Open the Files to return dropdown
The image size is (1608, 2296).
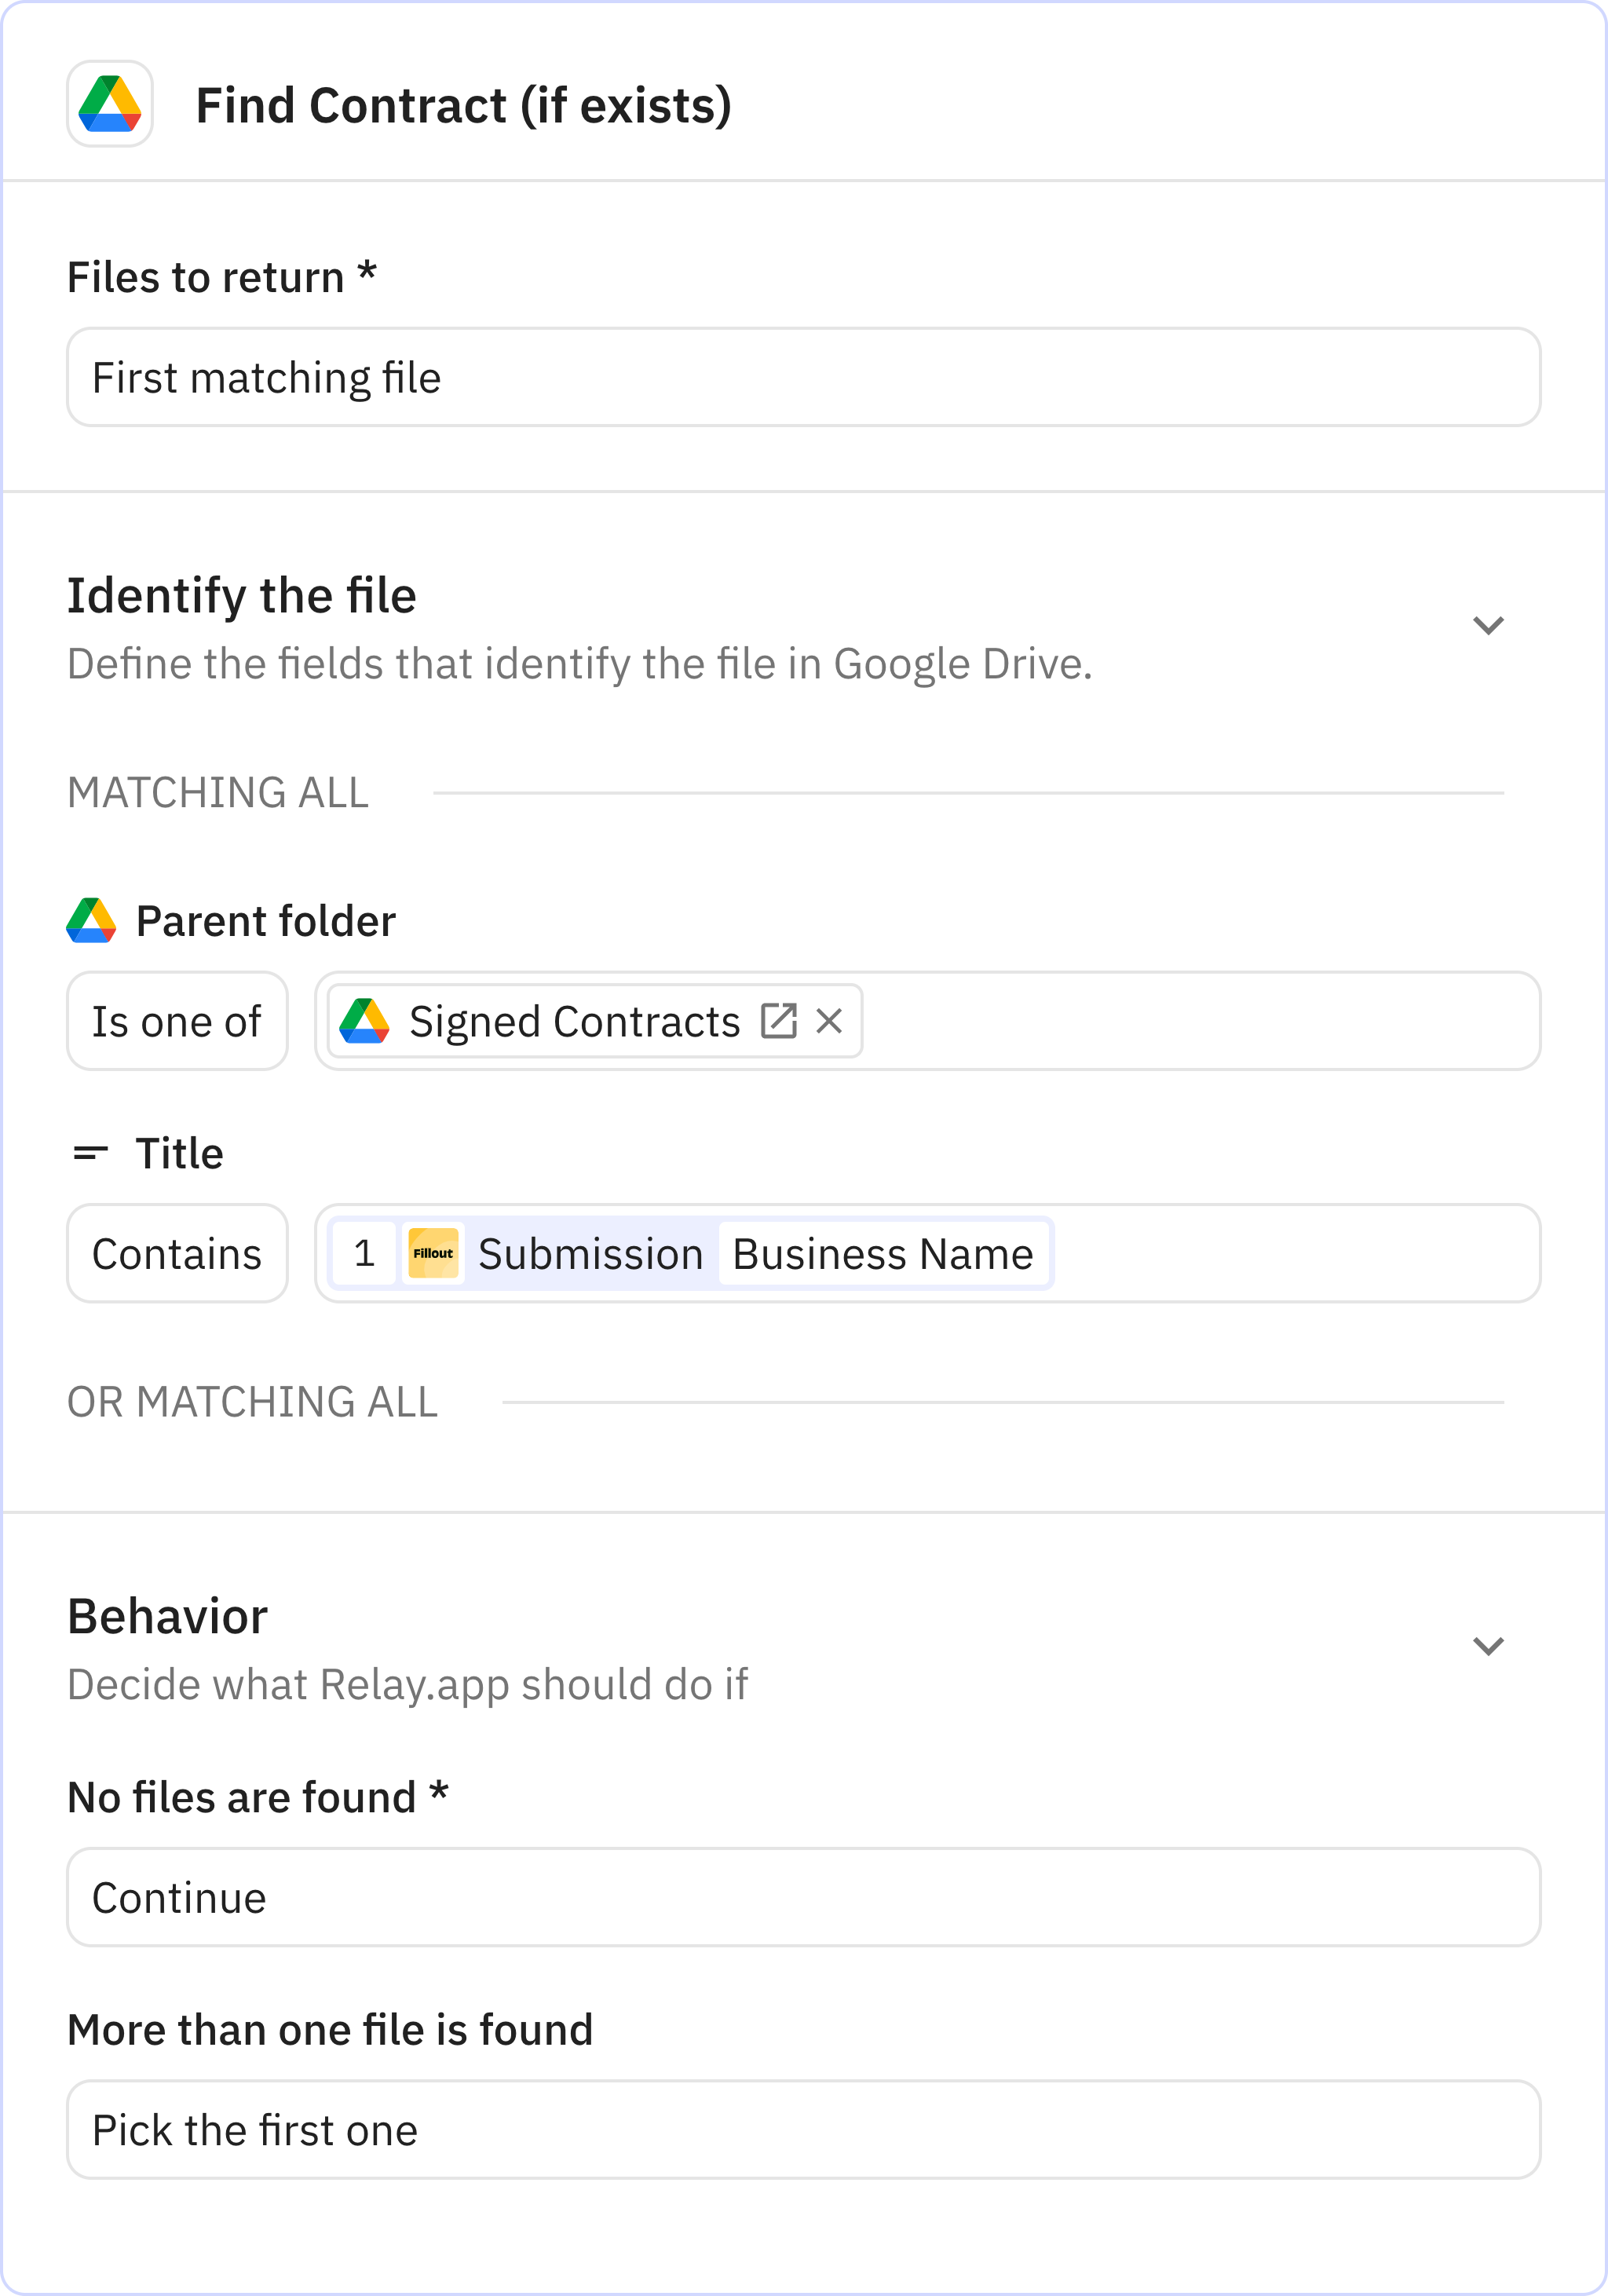pos(803,377)
